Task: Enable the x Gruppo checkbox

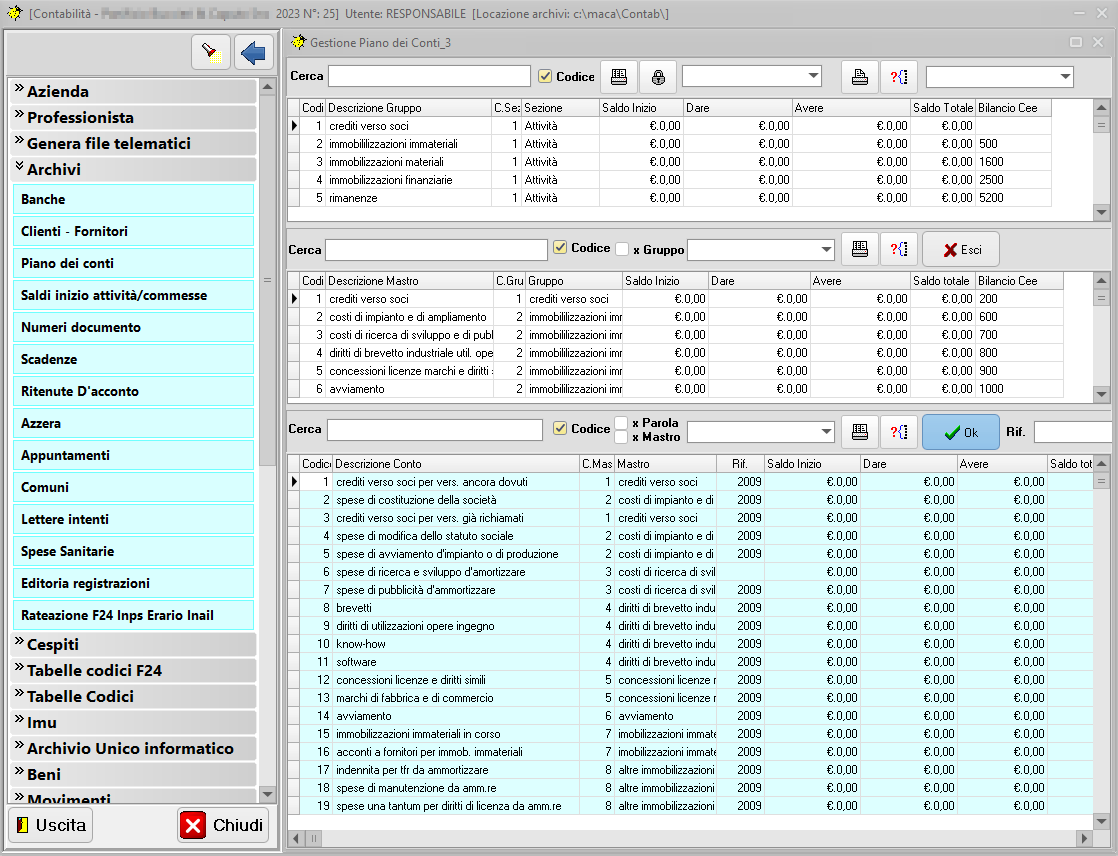Action: [622, 249]
